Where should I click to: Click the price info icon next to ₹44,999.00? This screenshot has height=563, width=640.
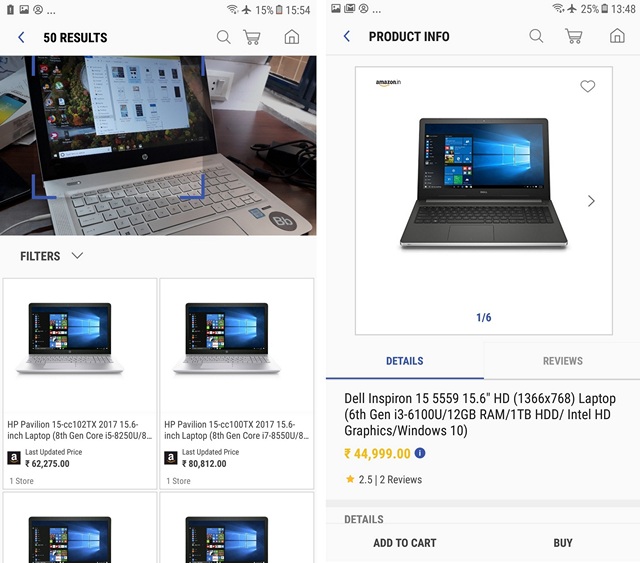(x=420, y=453)
